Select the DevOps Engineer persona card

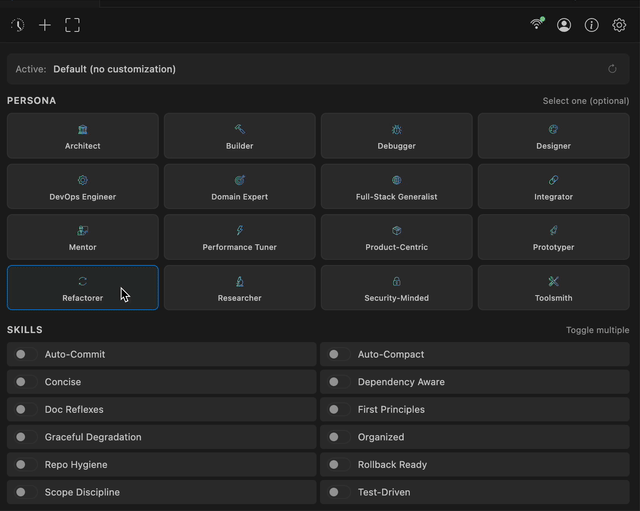coord(83,187)
